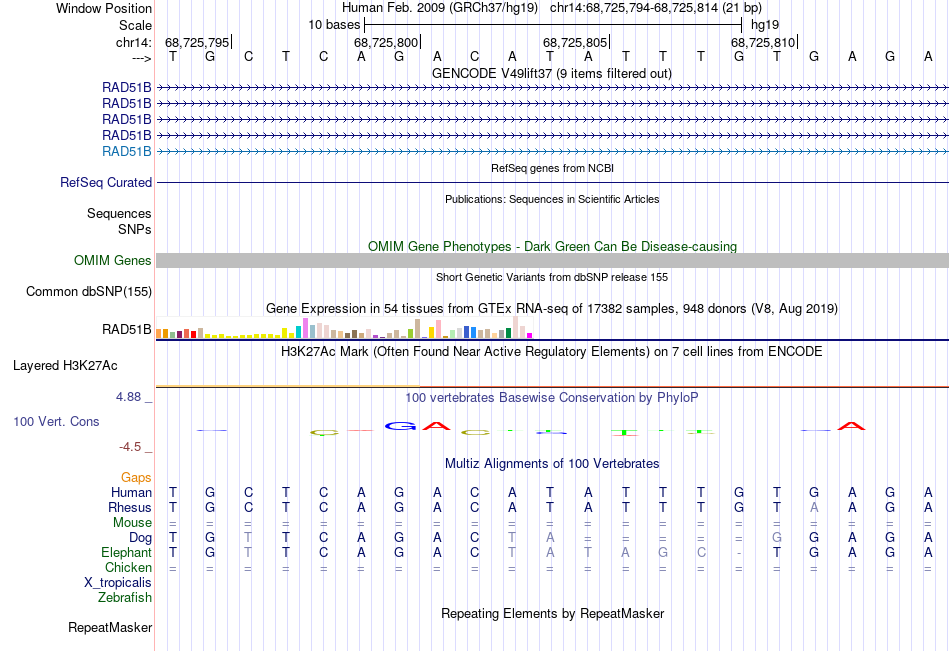The width and height of the screenshot is (950, 651).
Task: Select the Scale track label
Action: pos(135,25)
